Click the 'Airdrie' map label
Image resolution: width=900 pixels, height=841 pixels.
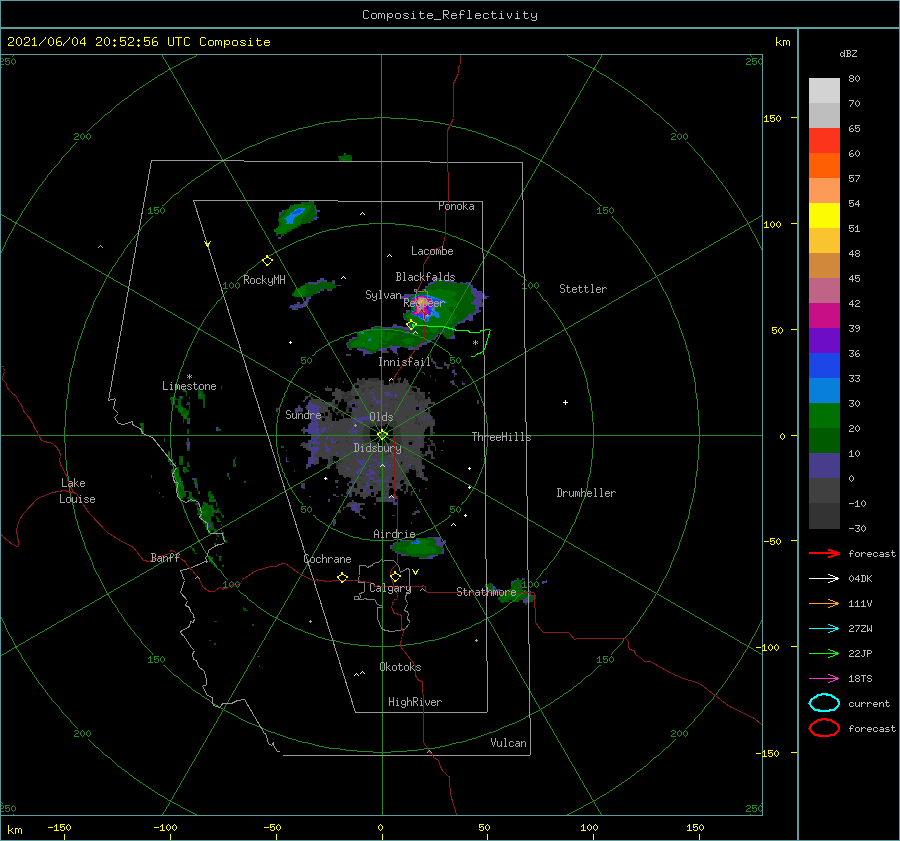pos(394,534)
